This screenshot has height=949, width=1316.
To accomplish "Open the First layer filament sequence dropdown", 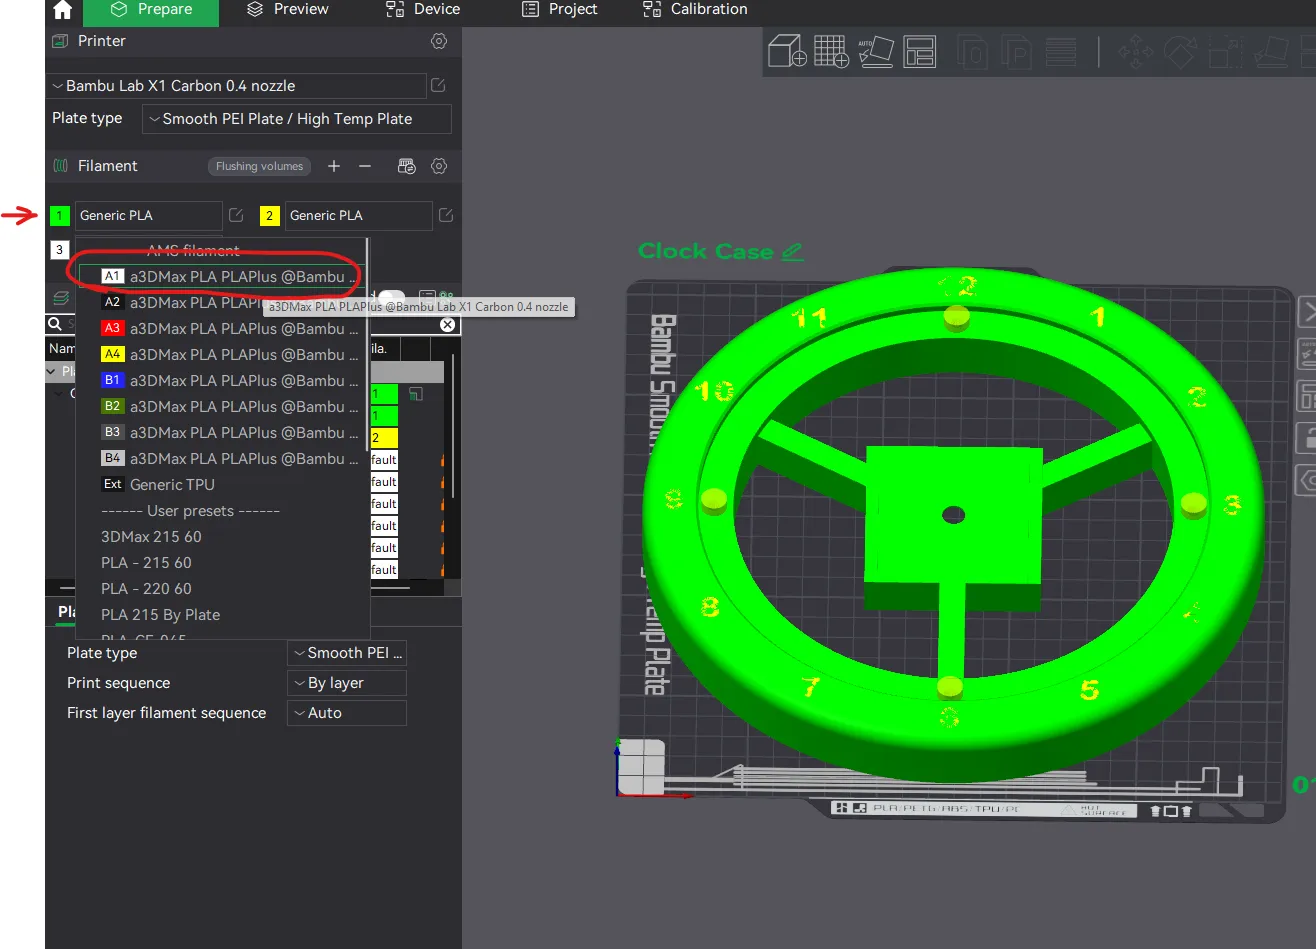I will (346, 713).
